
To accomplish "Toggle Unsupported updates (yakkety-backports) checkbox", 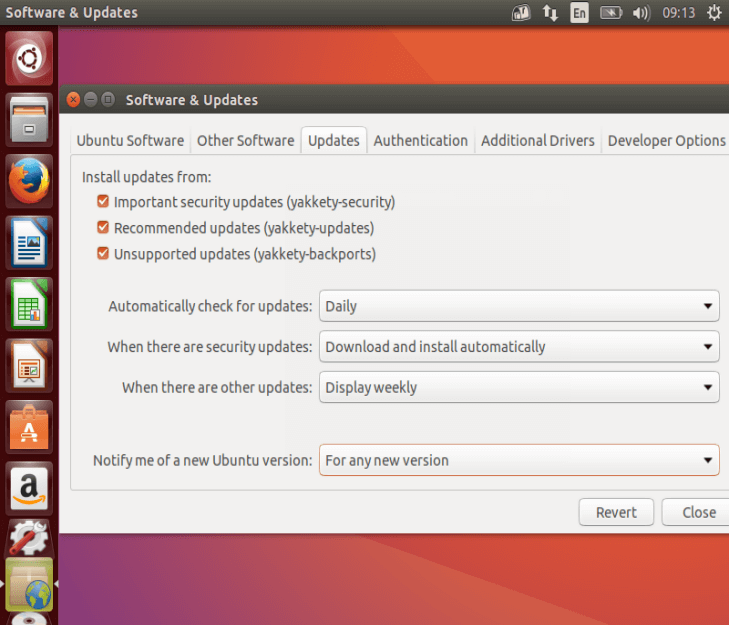I will point(103,253).
